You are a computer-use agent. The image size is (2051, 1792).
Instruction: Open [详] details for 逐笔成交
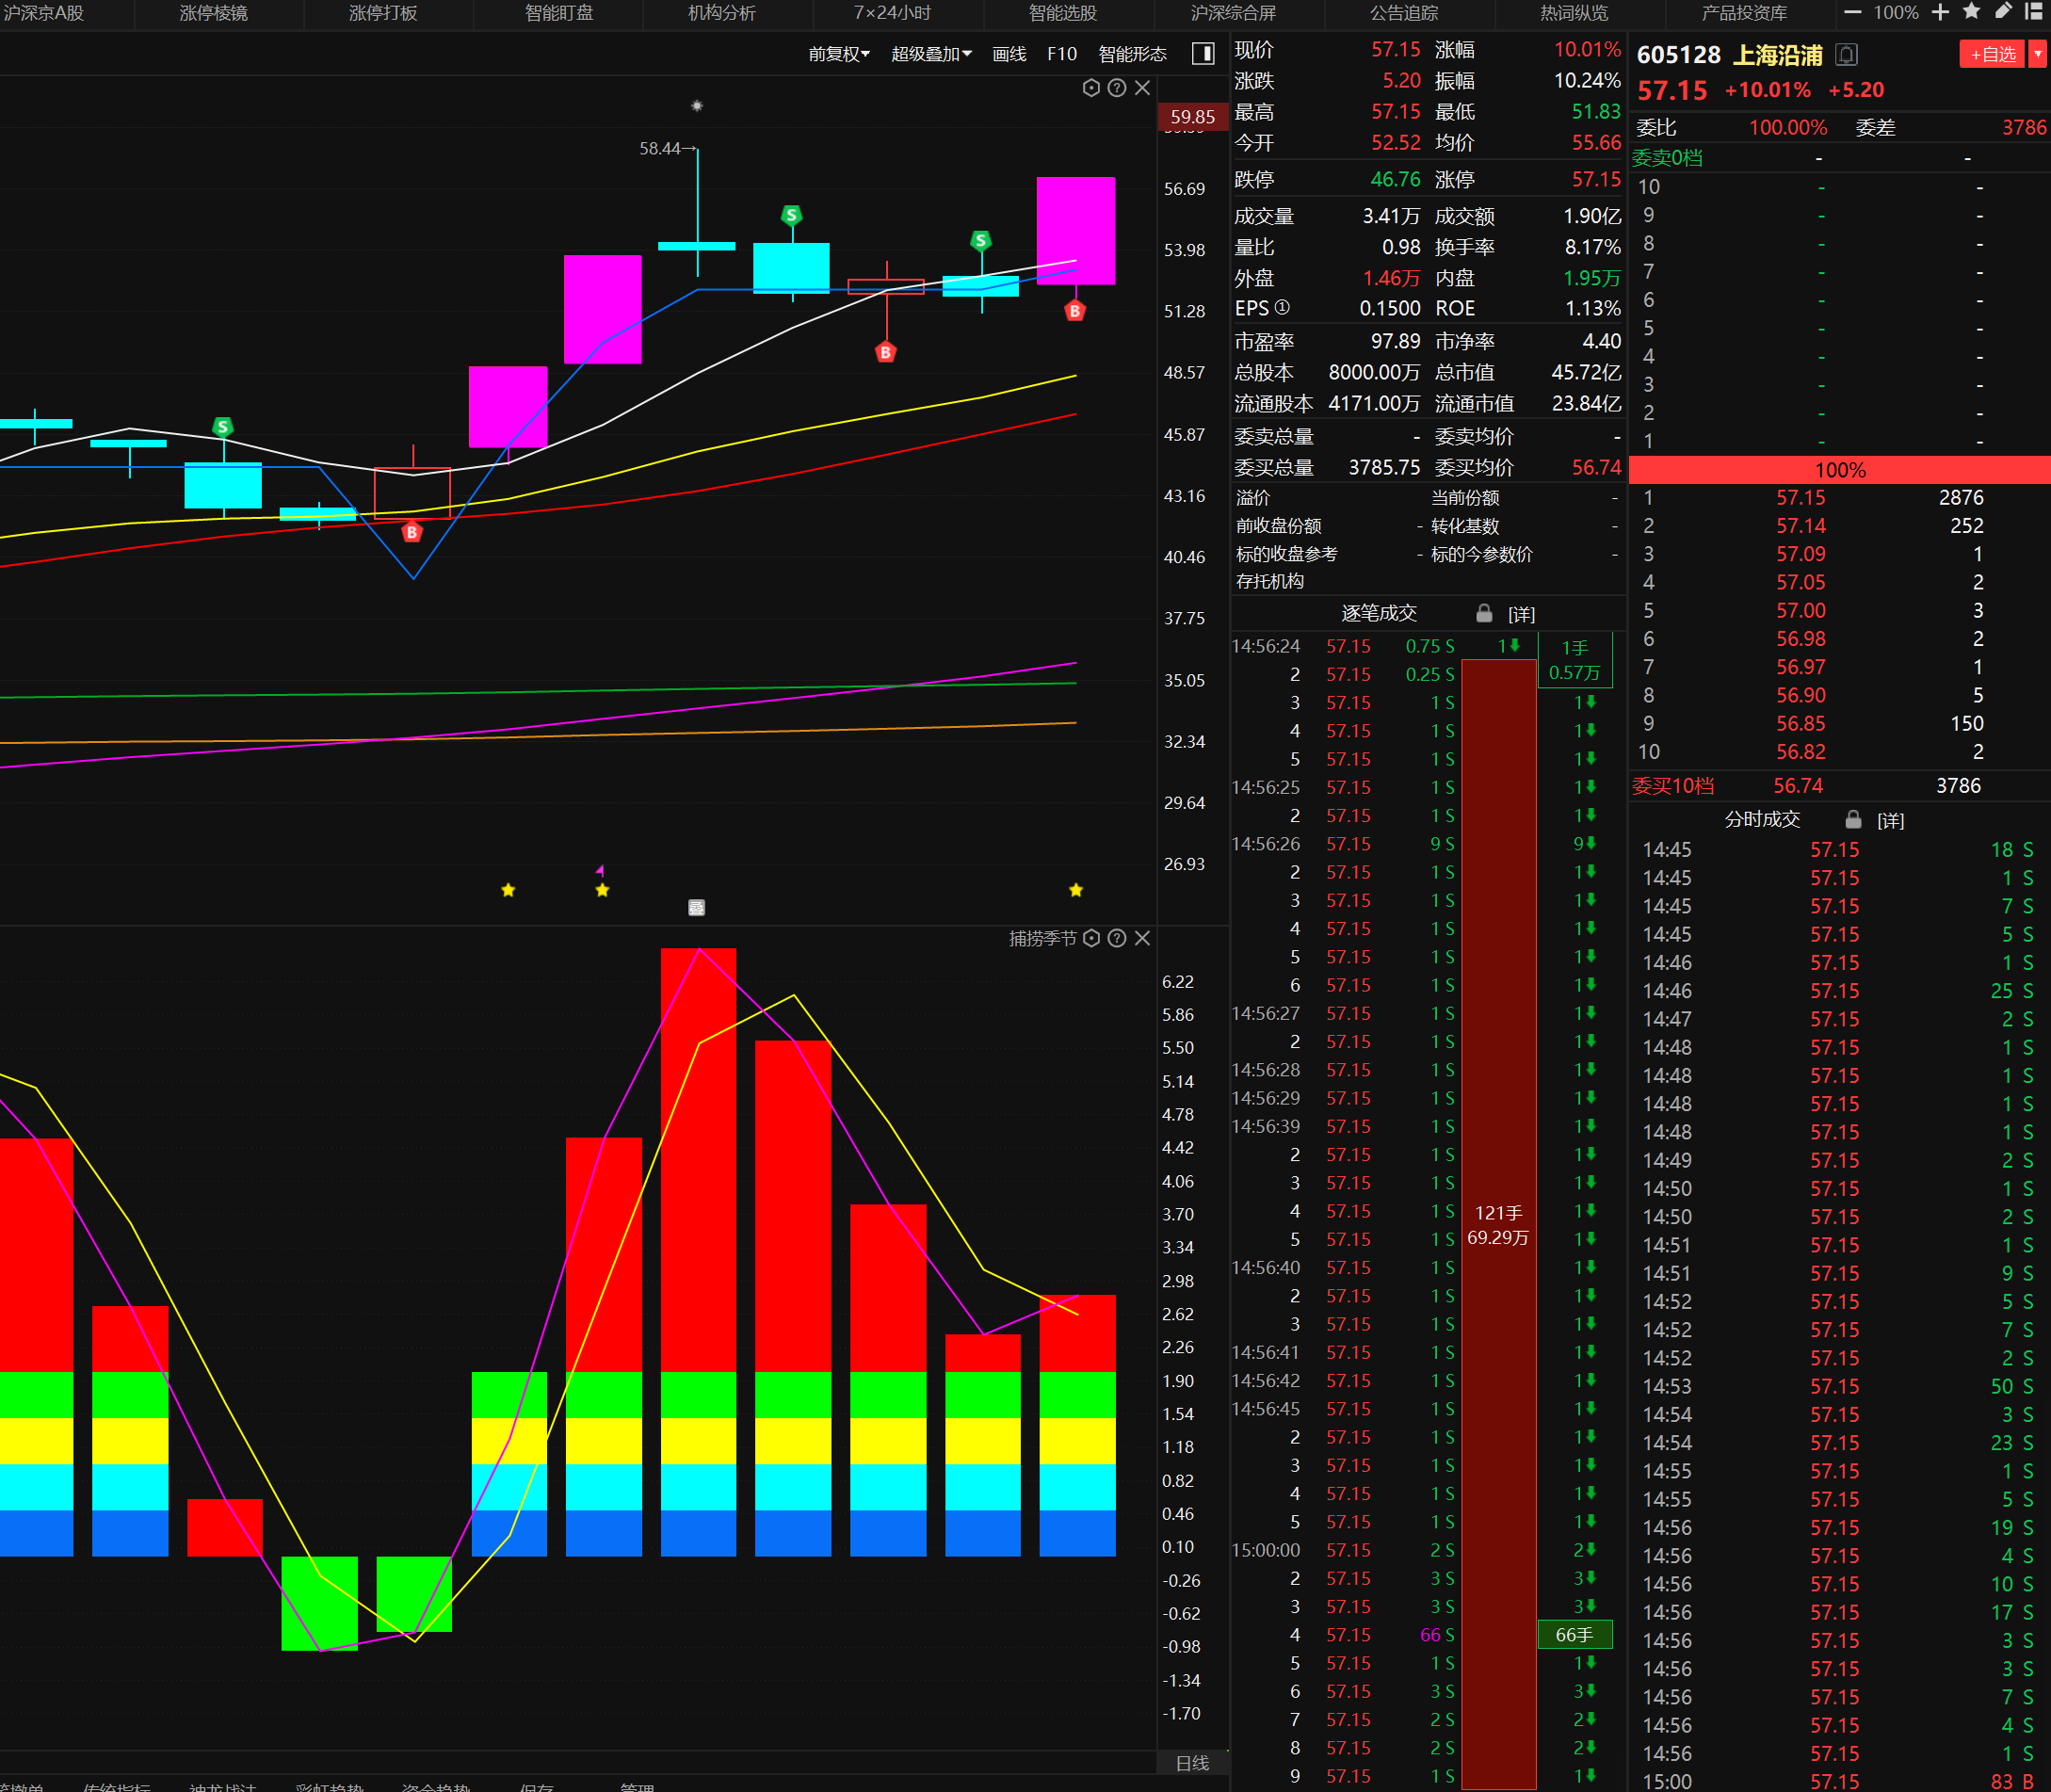click(x=1521, y=614)
